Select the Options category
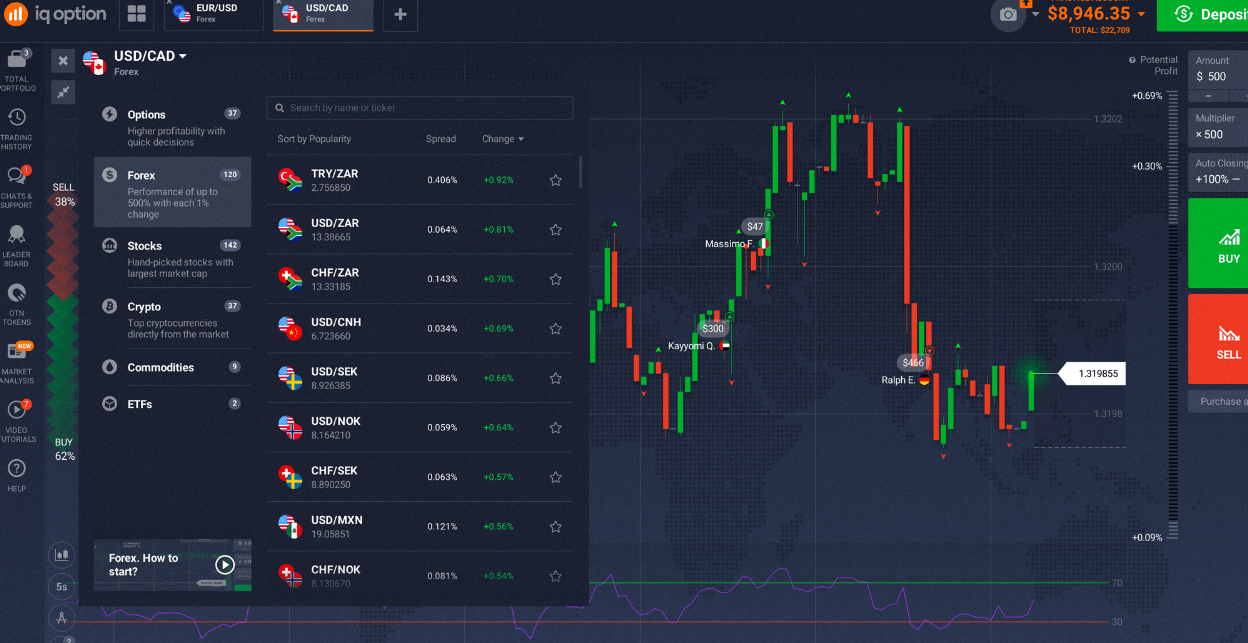This screenshot has height=643, width=1248. [x=172, y=127]
